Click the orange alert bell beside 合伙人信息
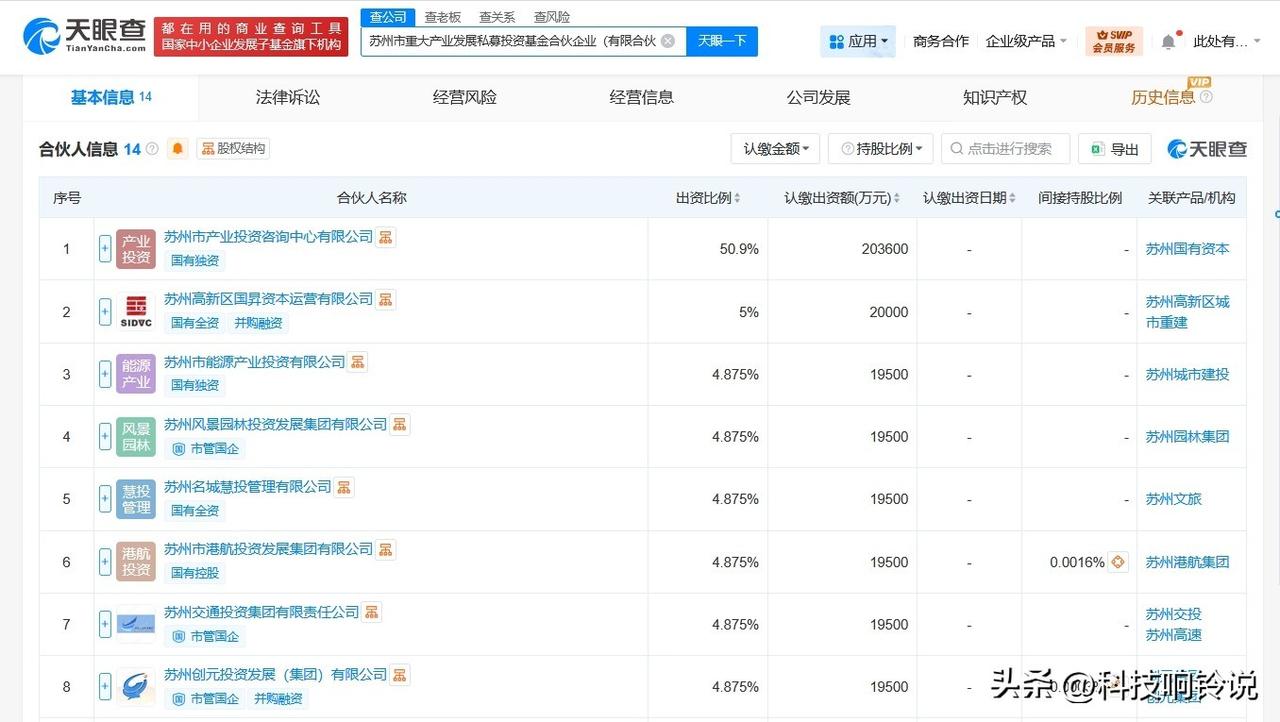The image size is (1280, 722). [x=178, y=149]
